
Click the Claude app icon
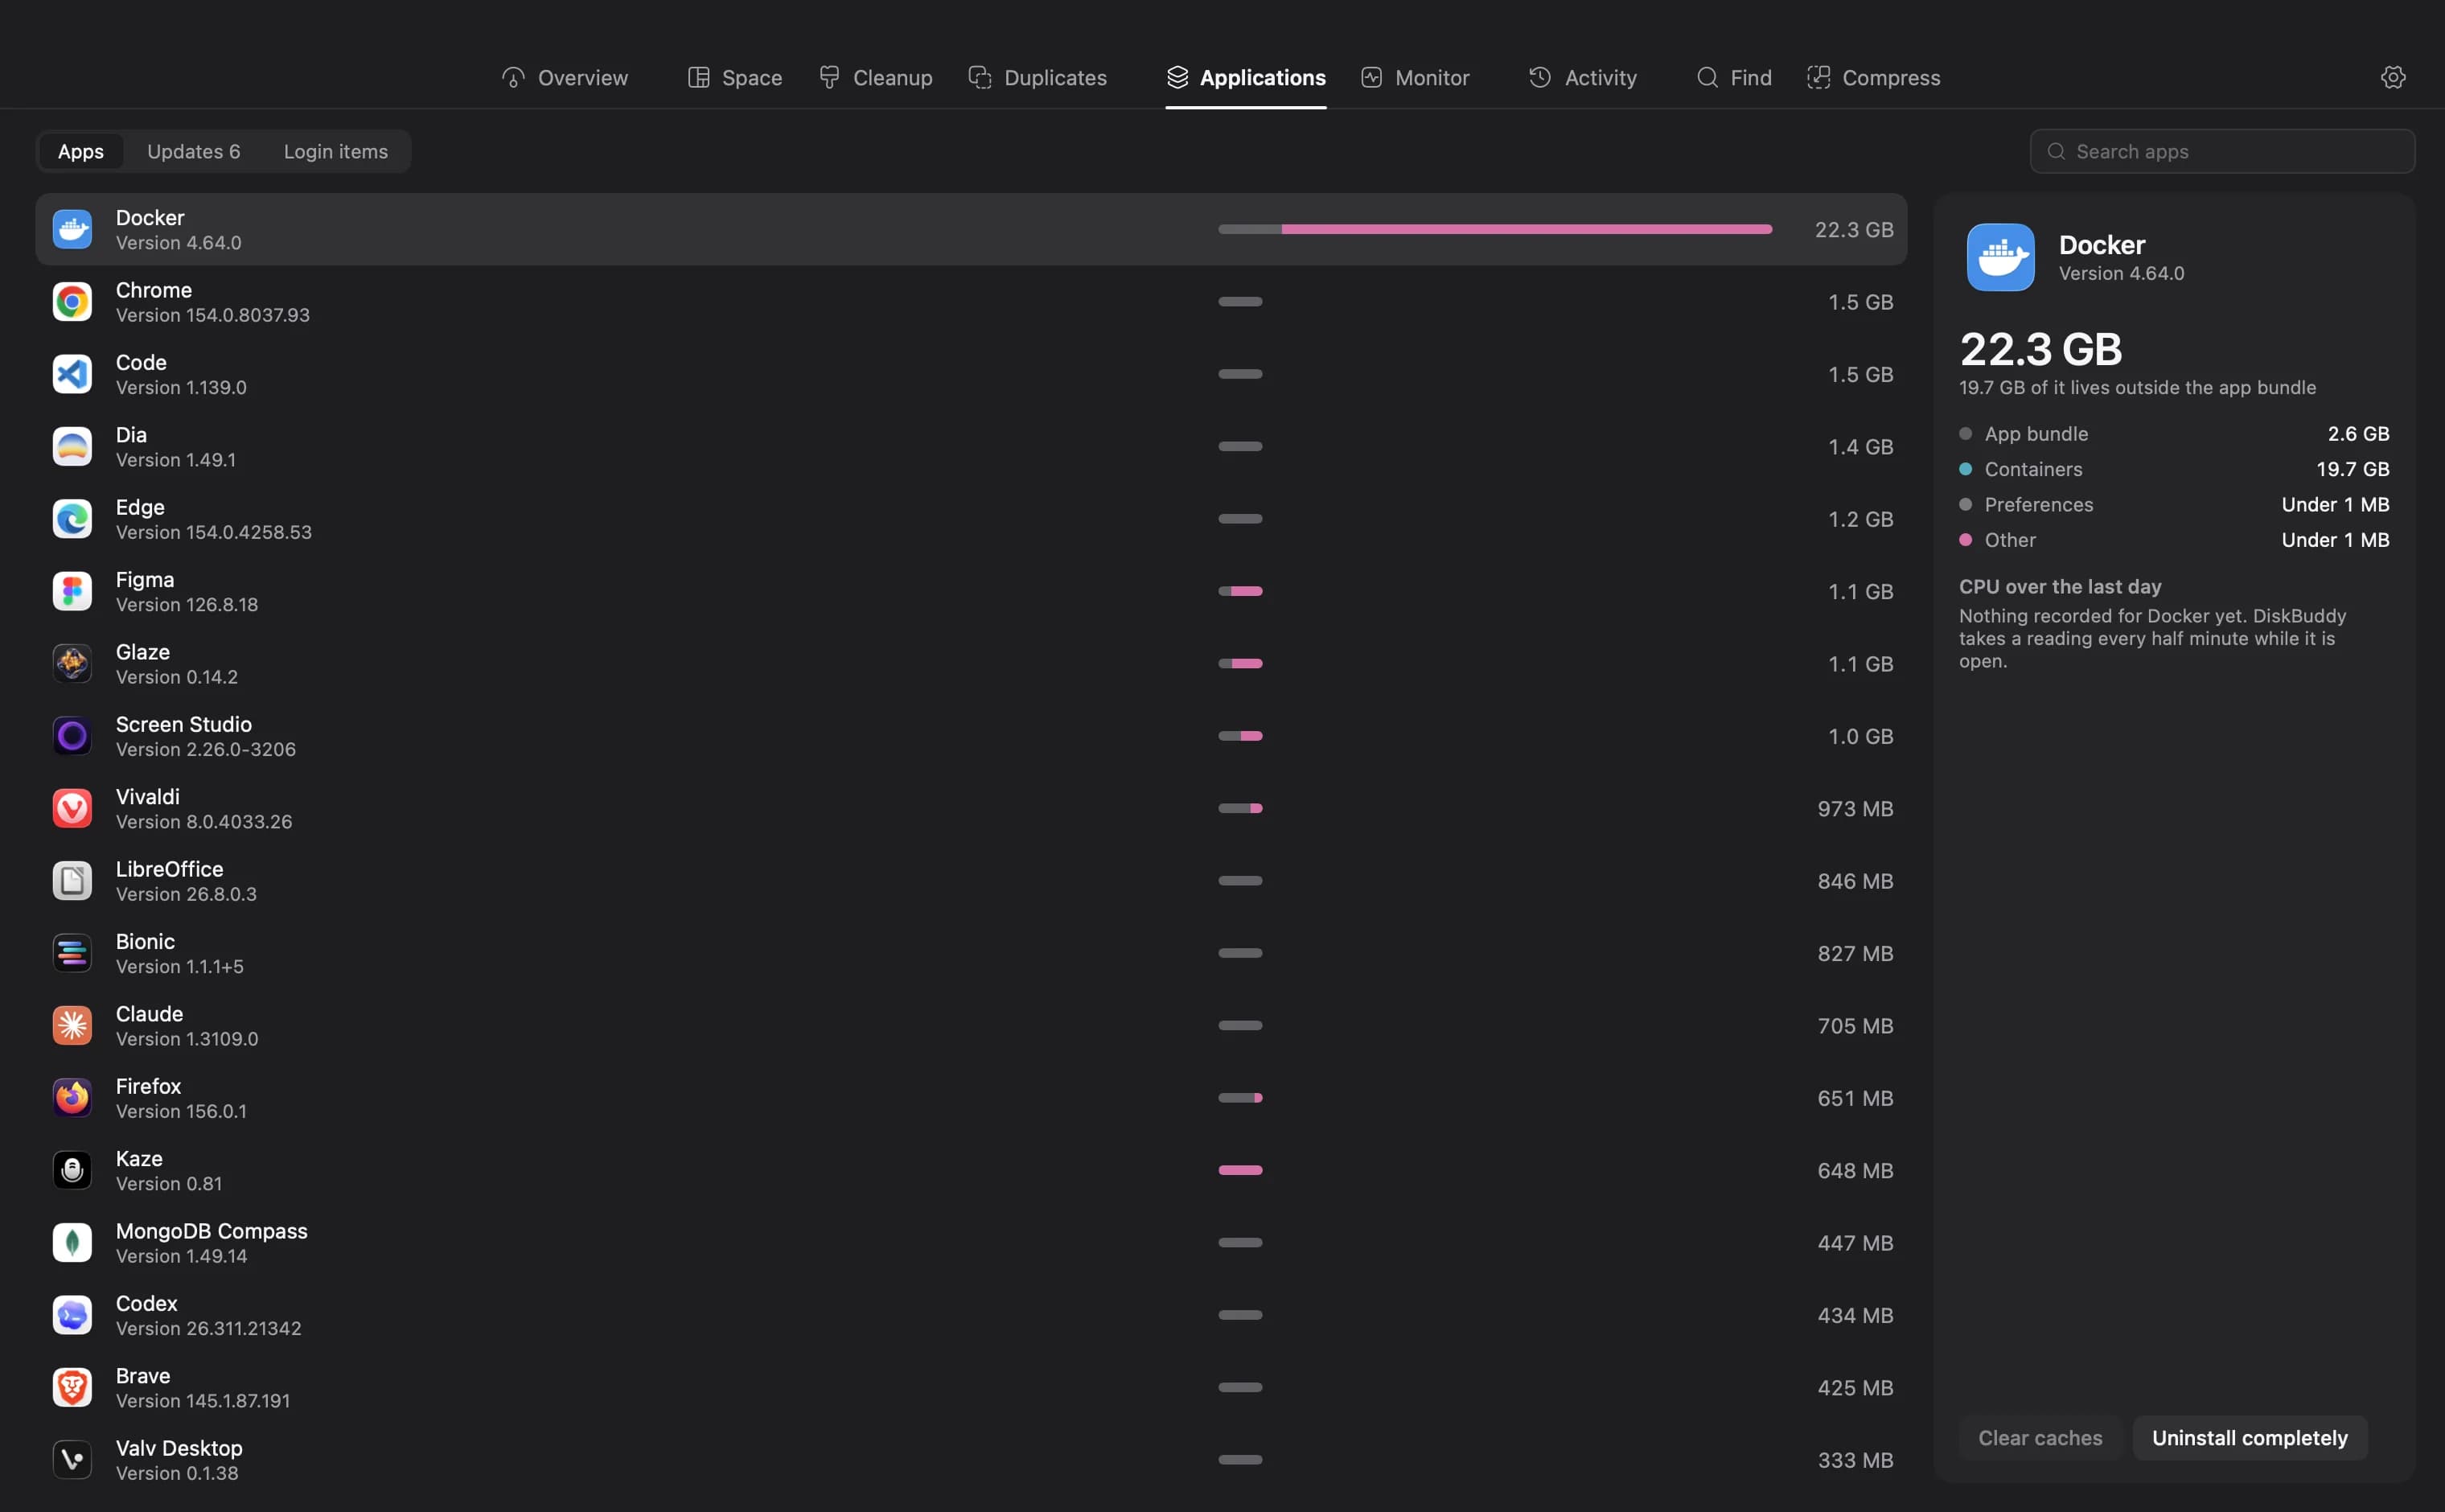(72, 1026)
